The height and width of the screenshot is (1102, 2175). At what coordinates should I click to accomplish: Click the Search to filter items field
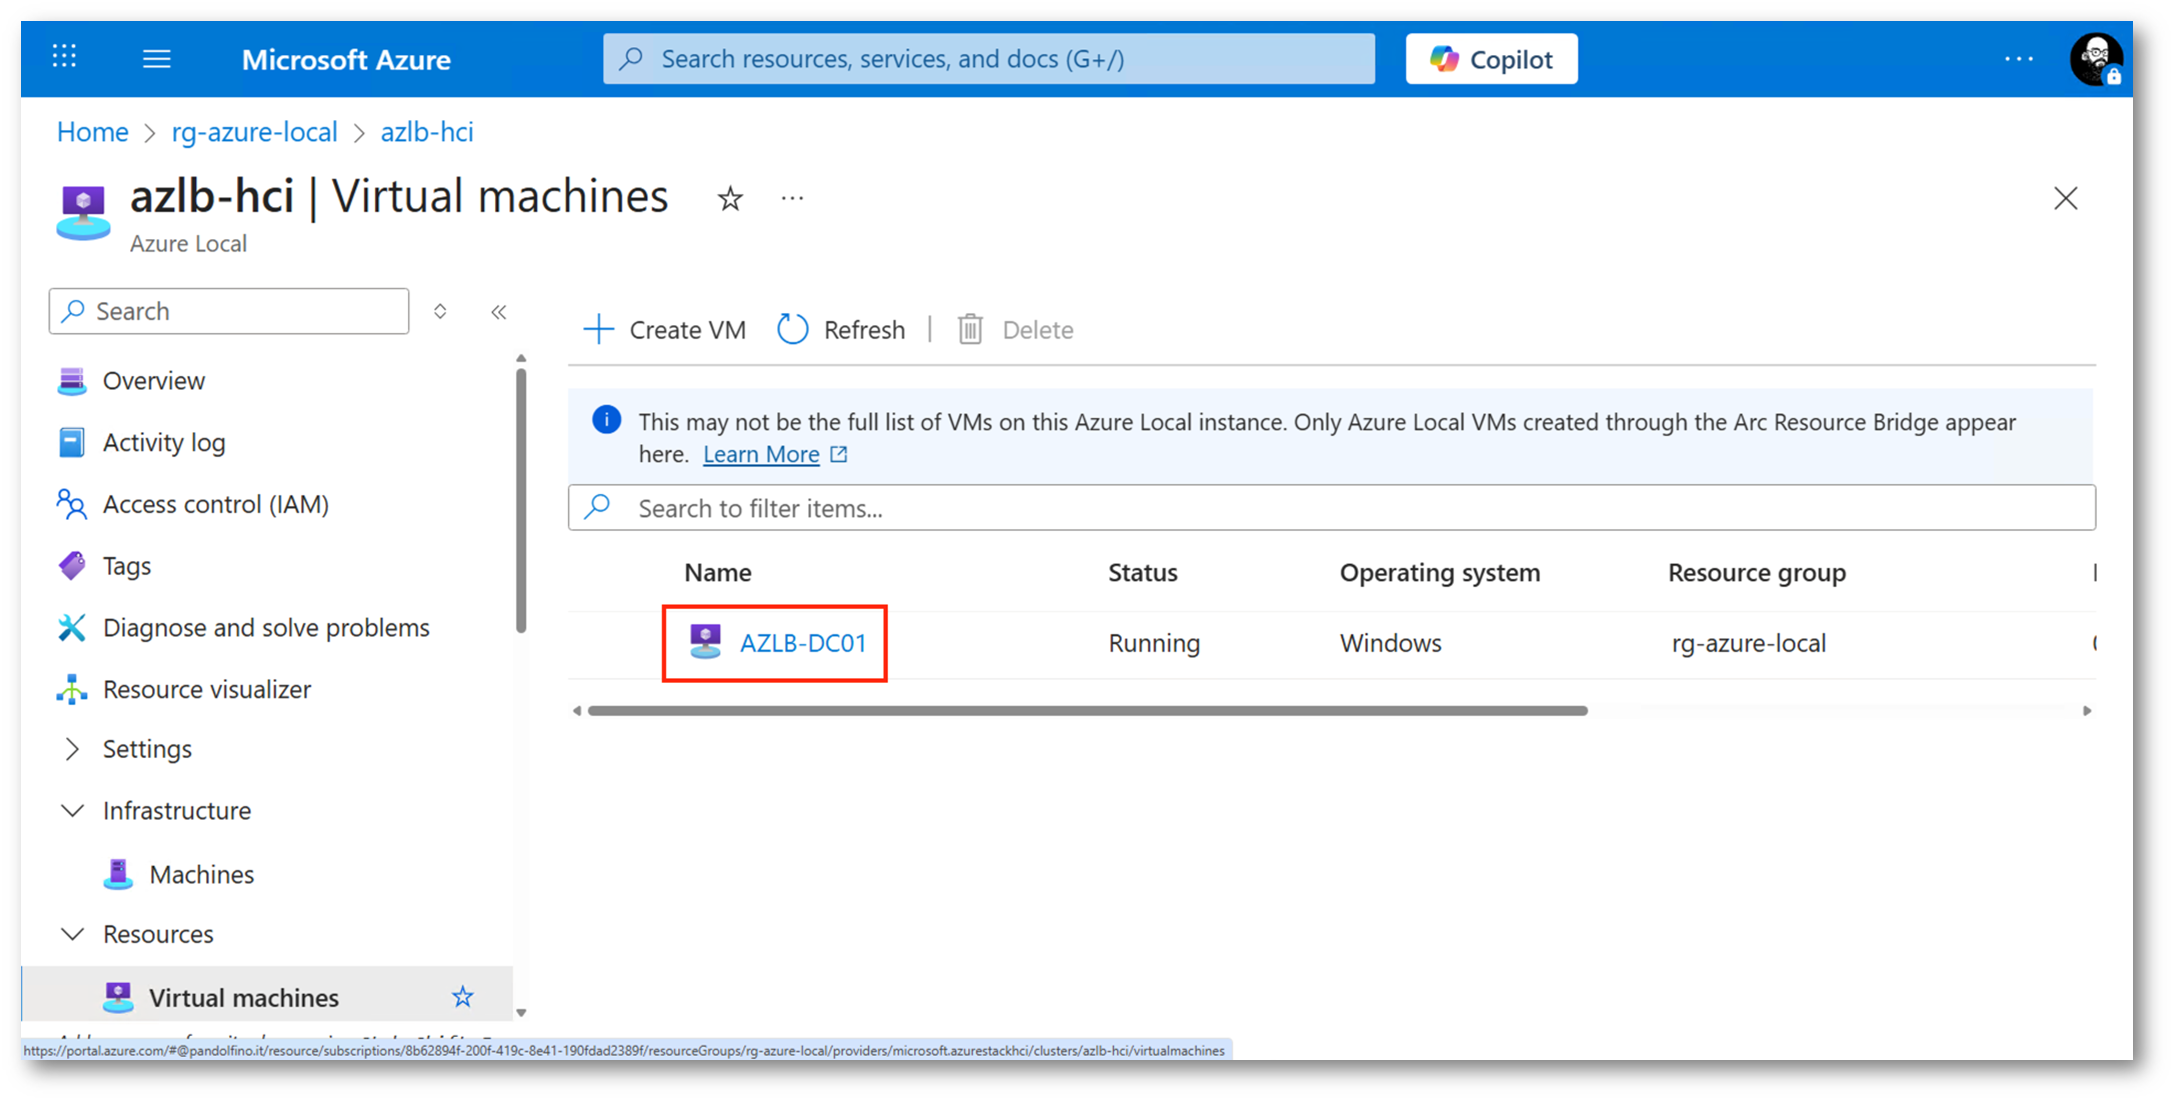(x=1330, y=508)
